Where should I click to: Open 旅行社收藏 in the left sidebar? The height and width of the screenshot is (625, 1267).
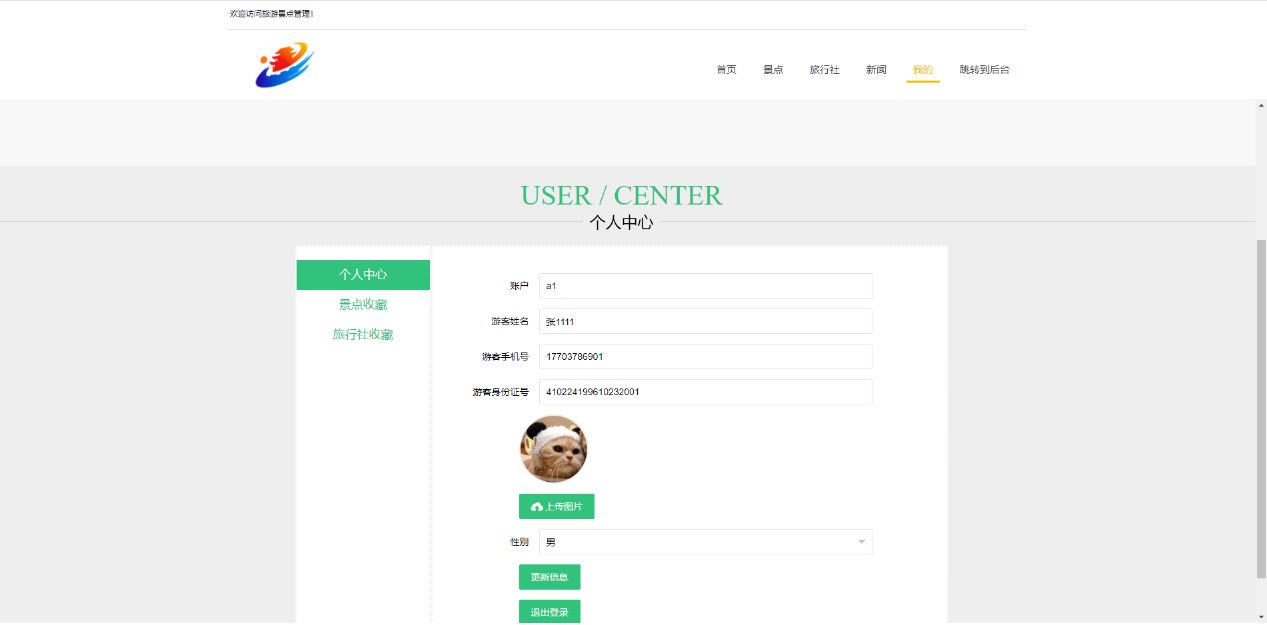tap(363, 335)
